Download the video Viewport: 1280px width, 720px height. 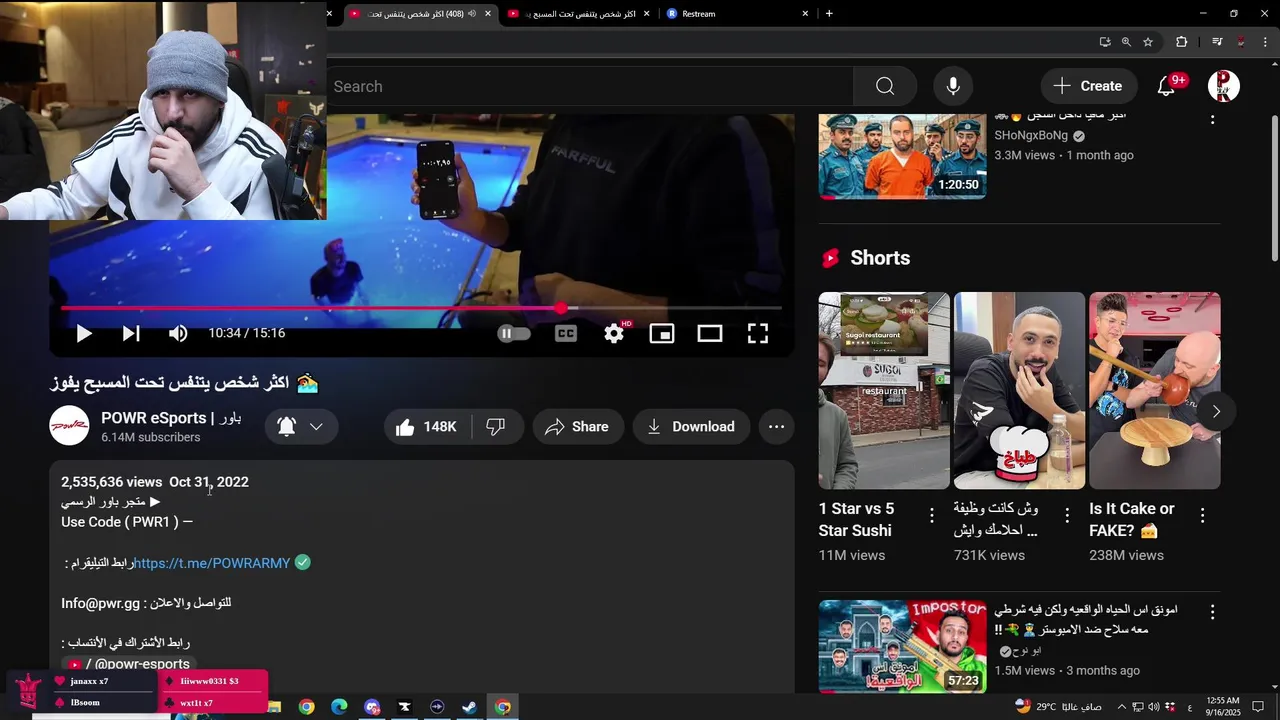[x=690, y=427]
